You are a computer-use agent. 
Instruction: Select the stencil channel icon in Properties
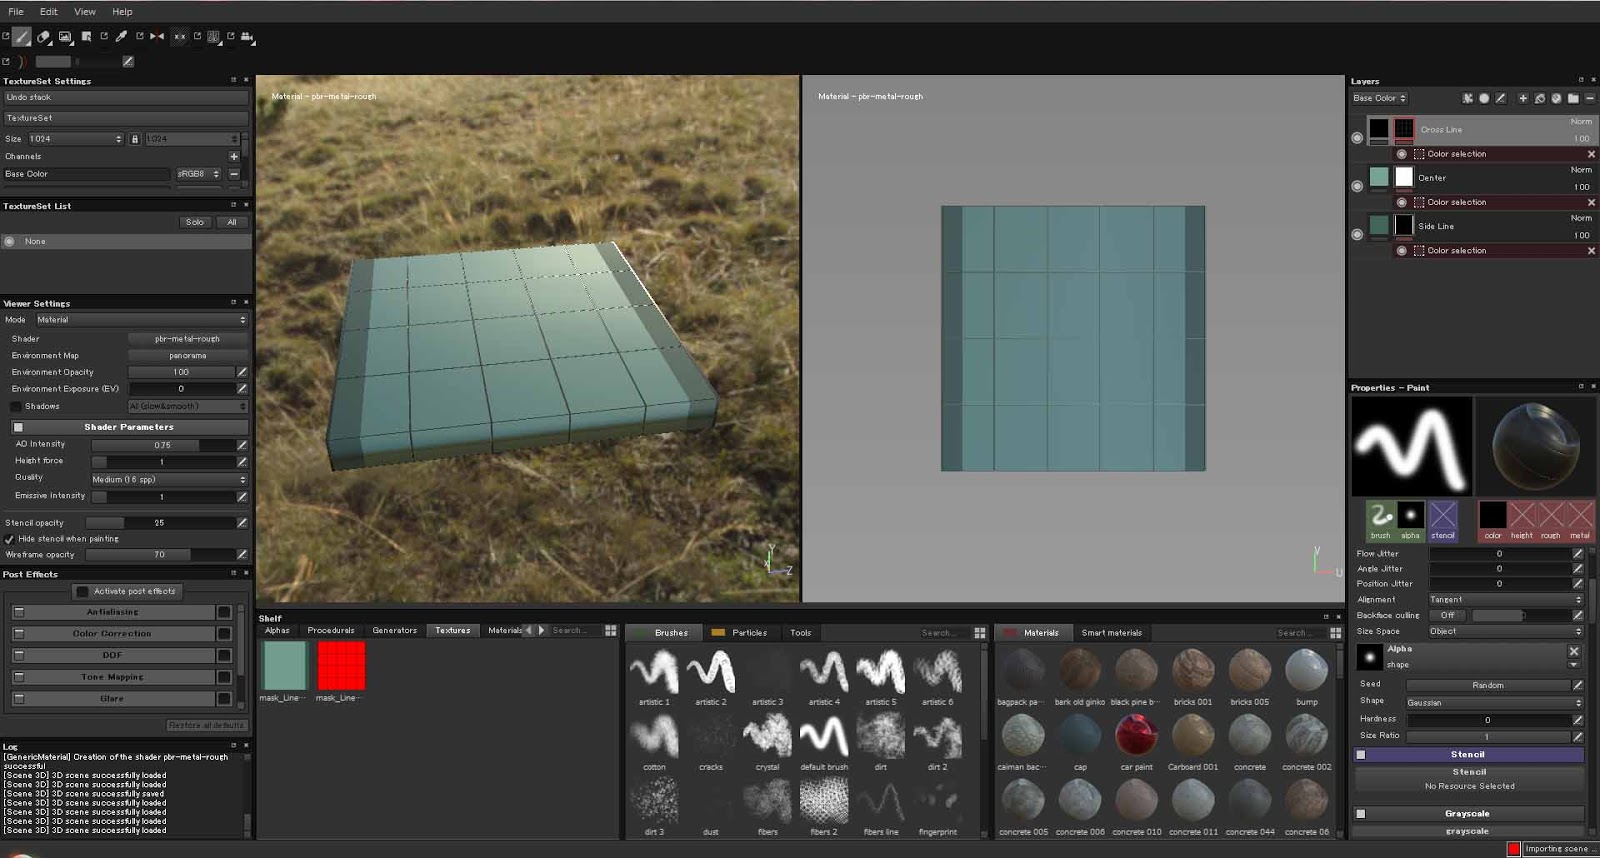1443,516
